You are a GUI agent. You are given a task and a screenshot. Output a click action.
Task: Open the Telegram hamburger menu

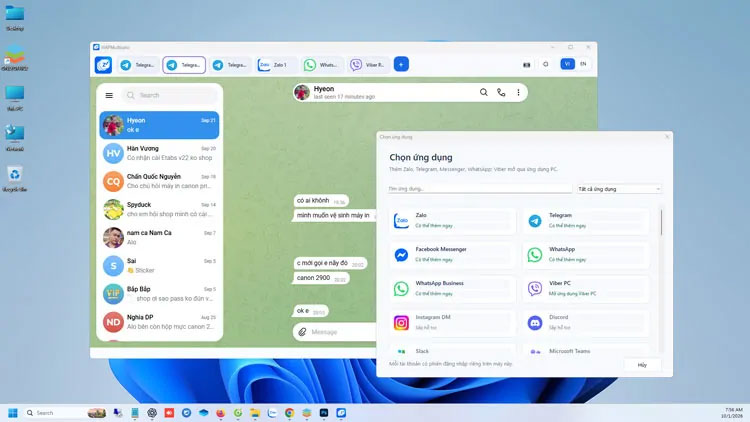coord(109,95)
